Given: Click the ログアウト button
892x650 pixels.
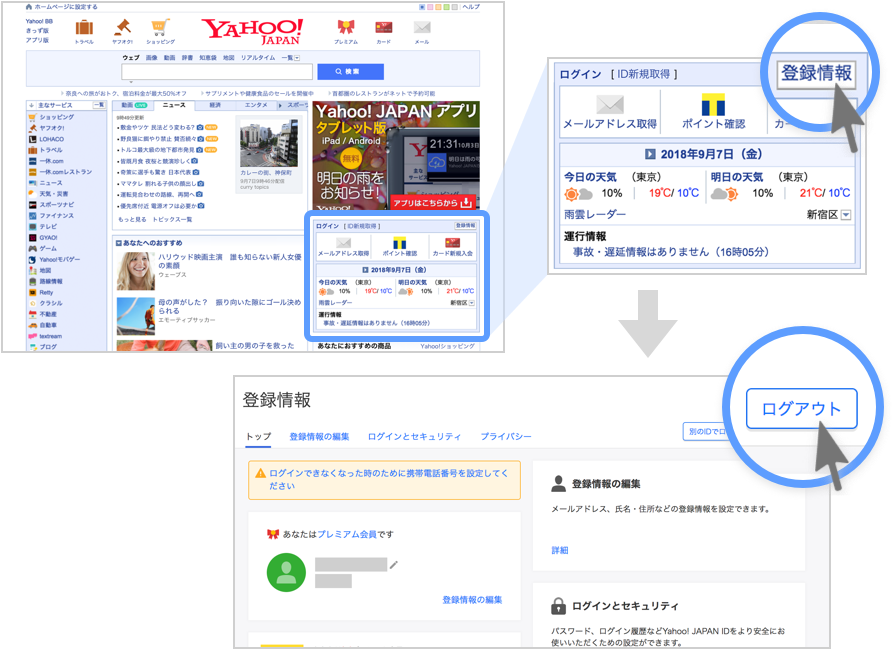Looking at the screenshot, I should click(x=801, y=408).
